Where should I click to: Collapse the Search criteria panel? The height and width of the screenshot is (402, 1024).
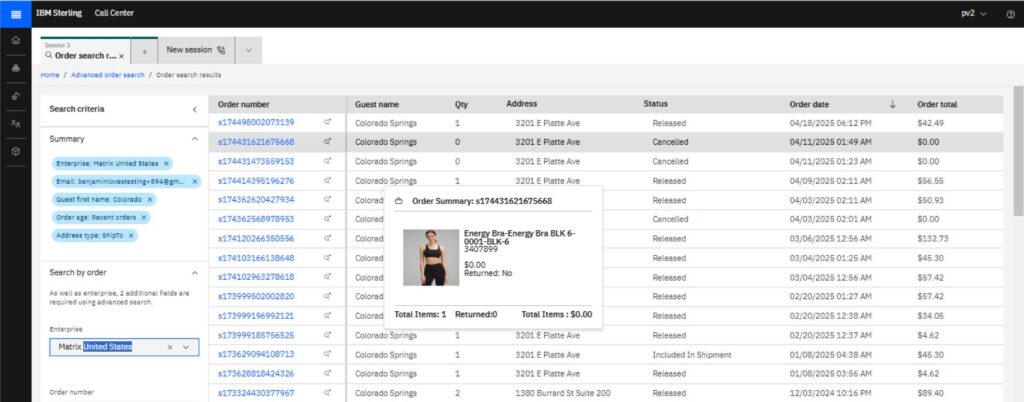pos(194,109)
